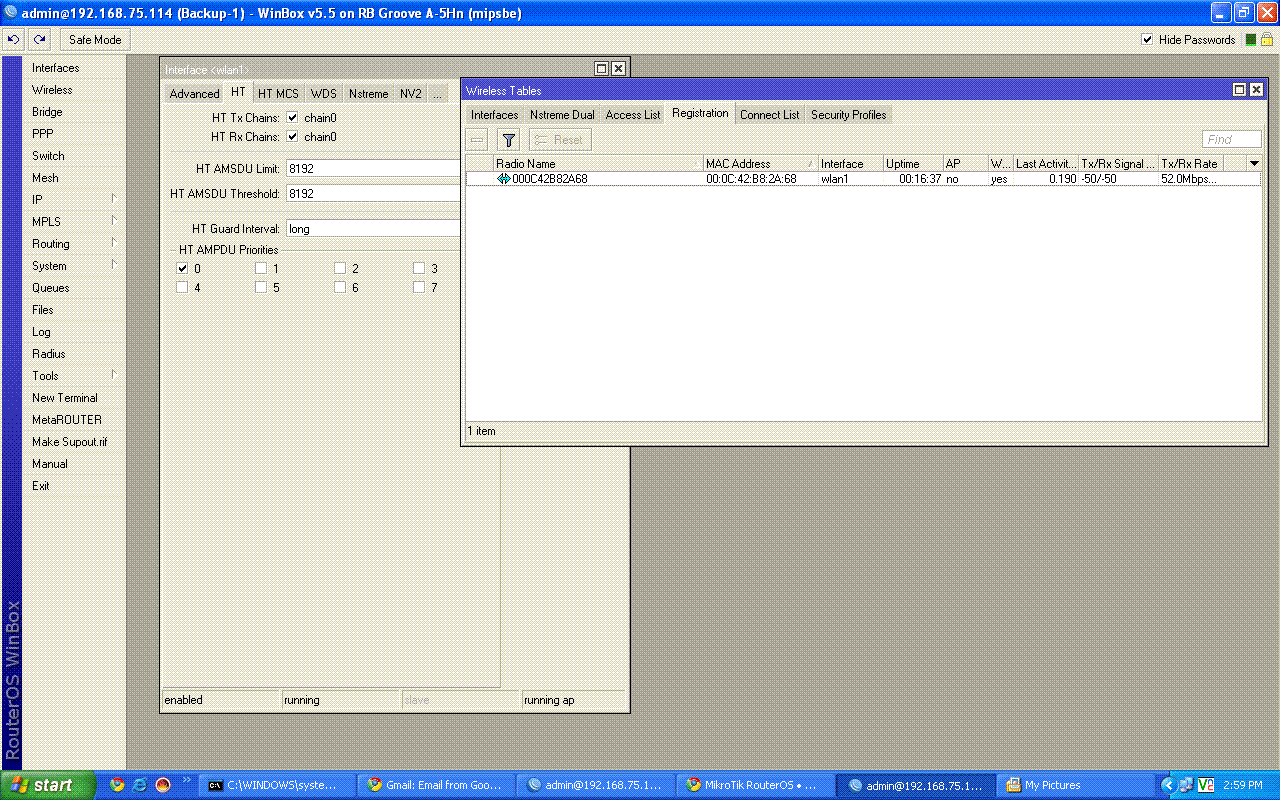
Task: Click the Redo arrow icon in WinBox toolbar
Action: pos(39,40)
